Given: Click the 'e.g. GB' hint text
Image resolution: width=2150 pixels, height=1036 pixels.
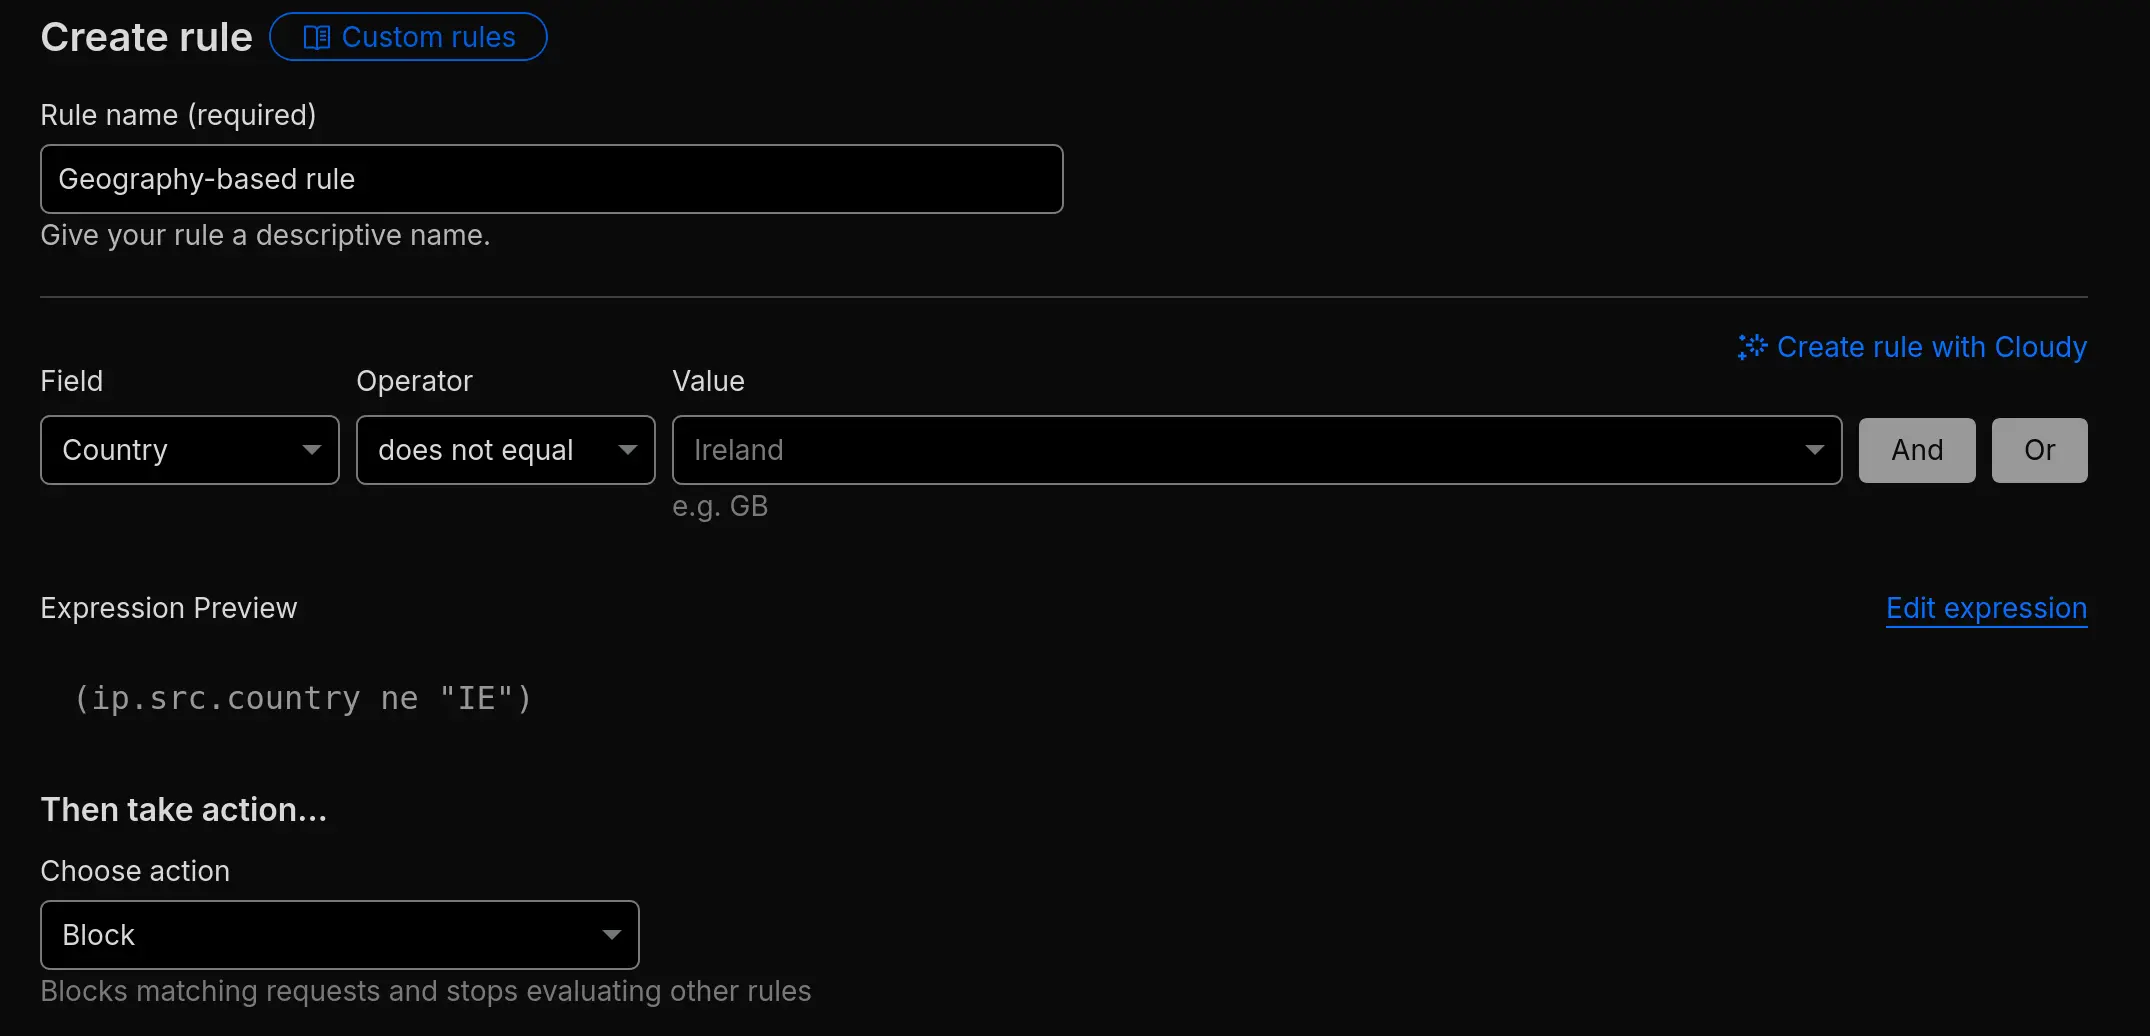Looking at the screenshot, I should point(720,506).
